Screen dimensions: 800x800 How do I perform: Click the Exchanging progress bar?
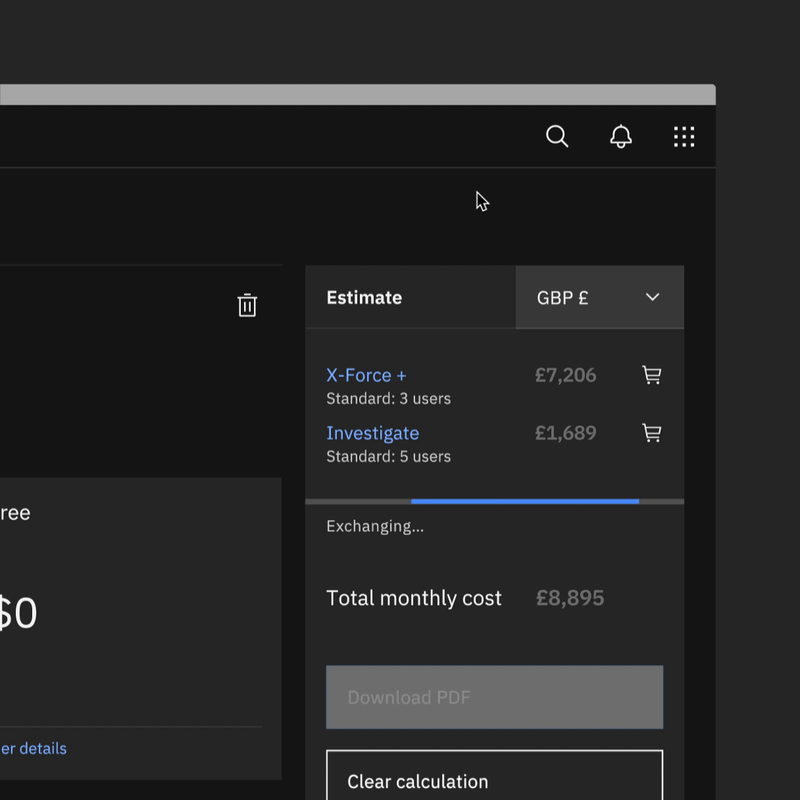click(494, 502)
